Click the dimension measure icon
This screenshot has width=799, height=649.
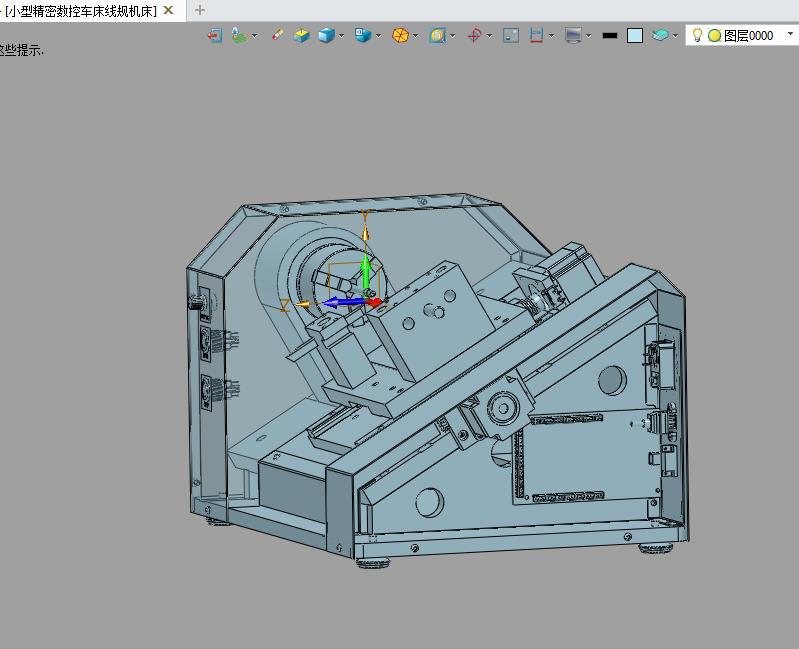click(x=536, y=36)
